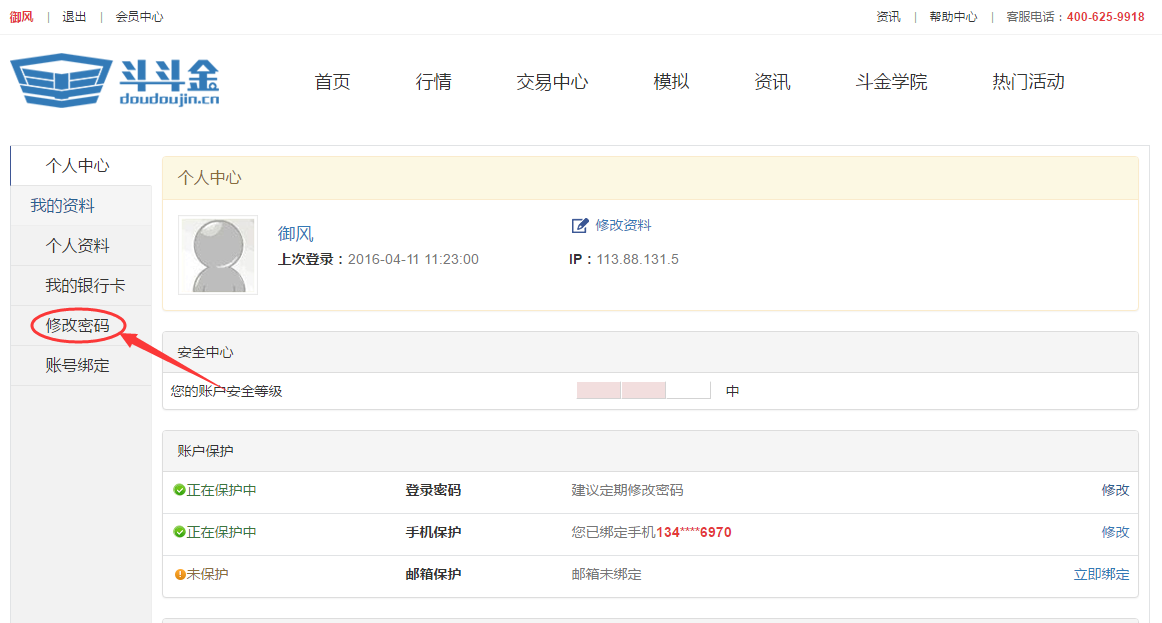Open 帮助中心 at the top right
This screenshot has height=623, width=1162.
point(953,16)
